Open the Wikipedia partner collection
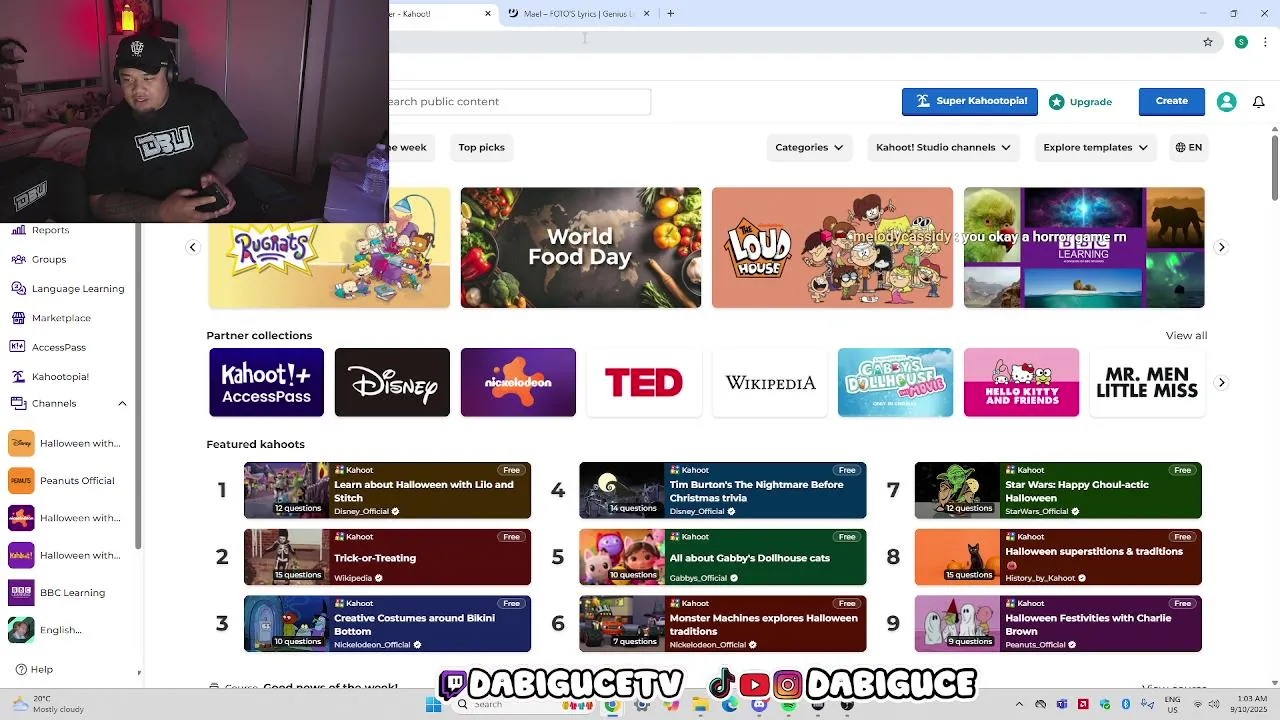Screen dimensions: 1280x720 coord(770,382)
